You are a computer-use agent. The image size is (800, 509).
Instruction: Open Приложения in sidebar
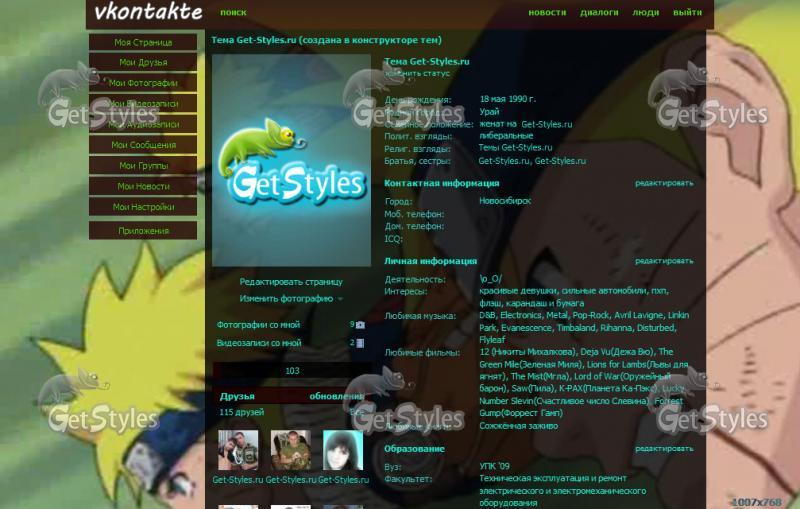(x=143, y=231)
